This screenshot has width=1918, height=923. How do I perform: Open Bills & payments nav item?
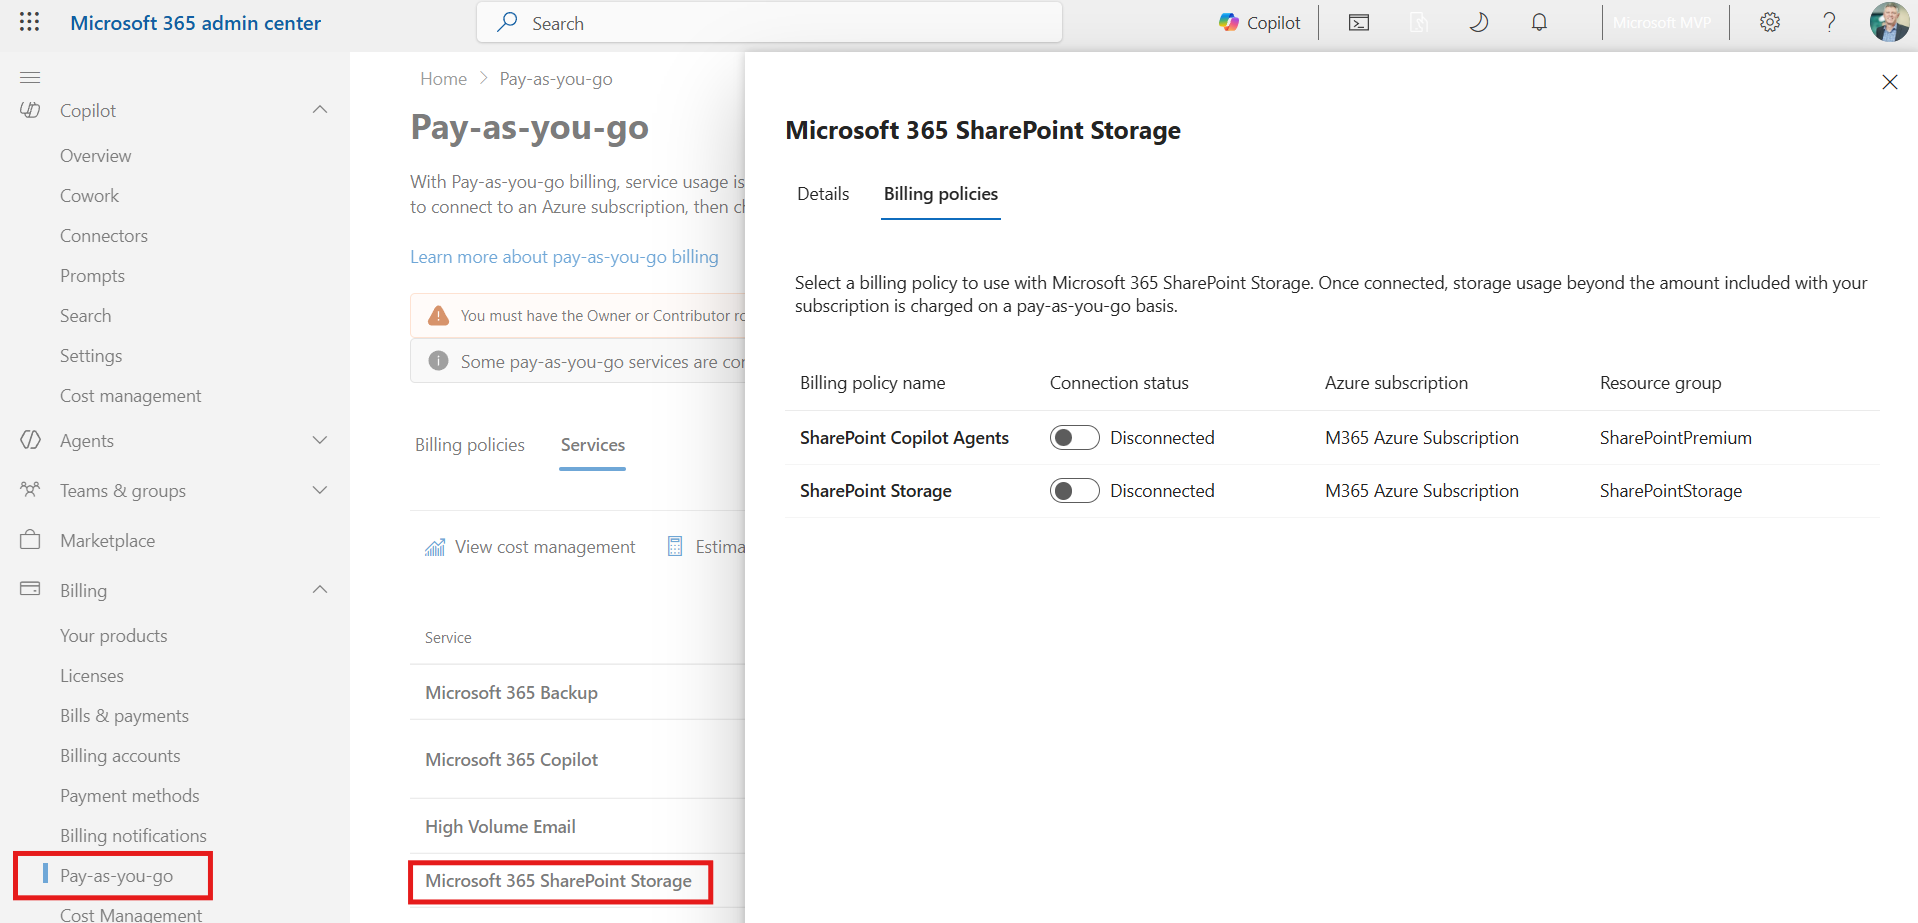pyautogui.click(x=124, y=716)
